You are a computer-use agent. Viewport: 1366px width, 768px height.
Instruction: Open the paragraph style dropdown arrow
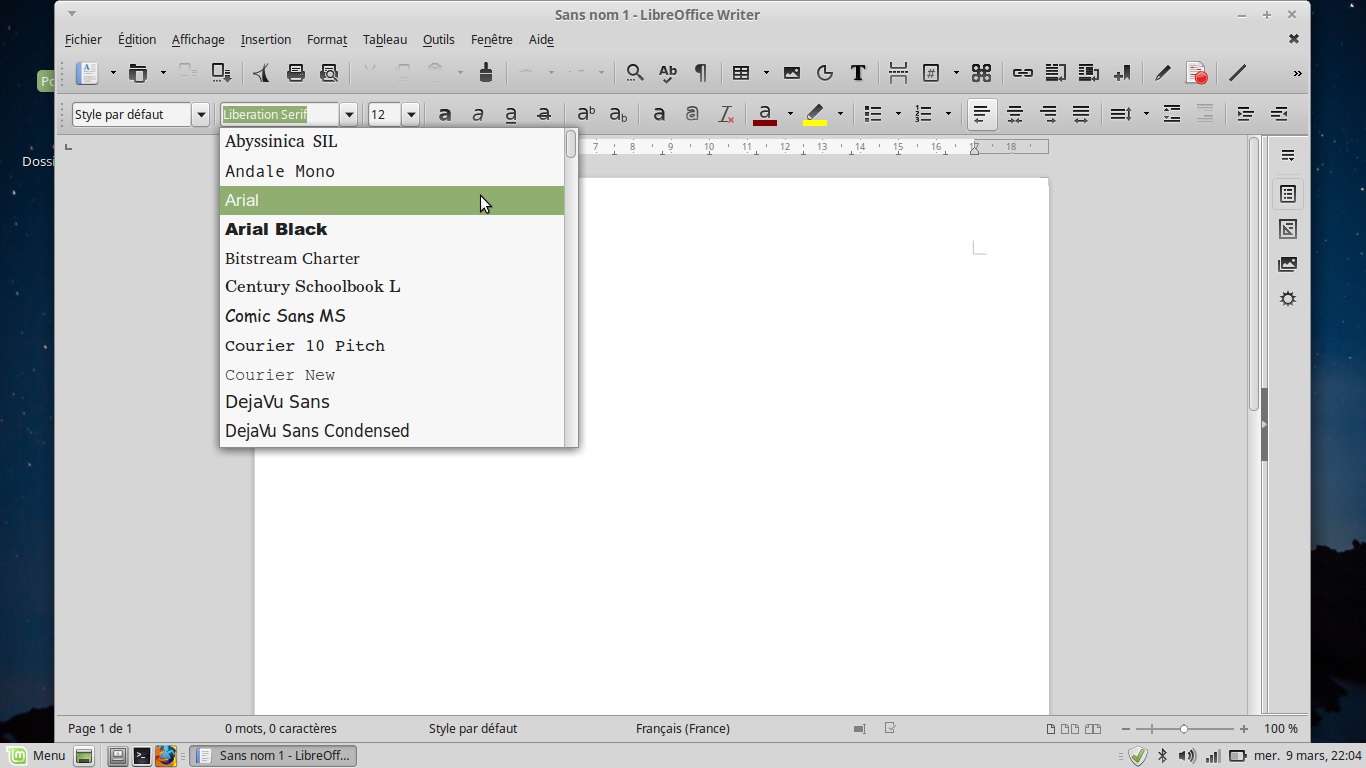pyautogui.click(x=200, y=114)
